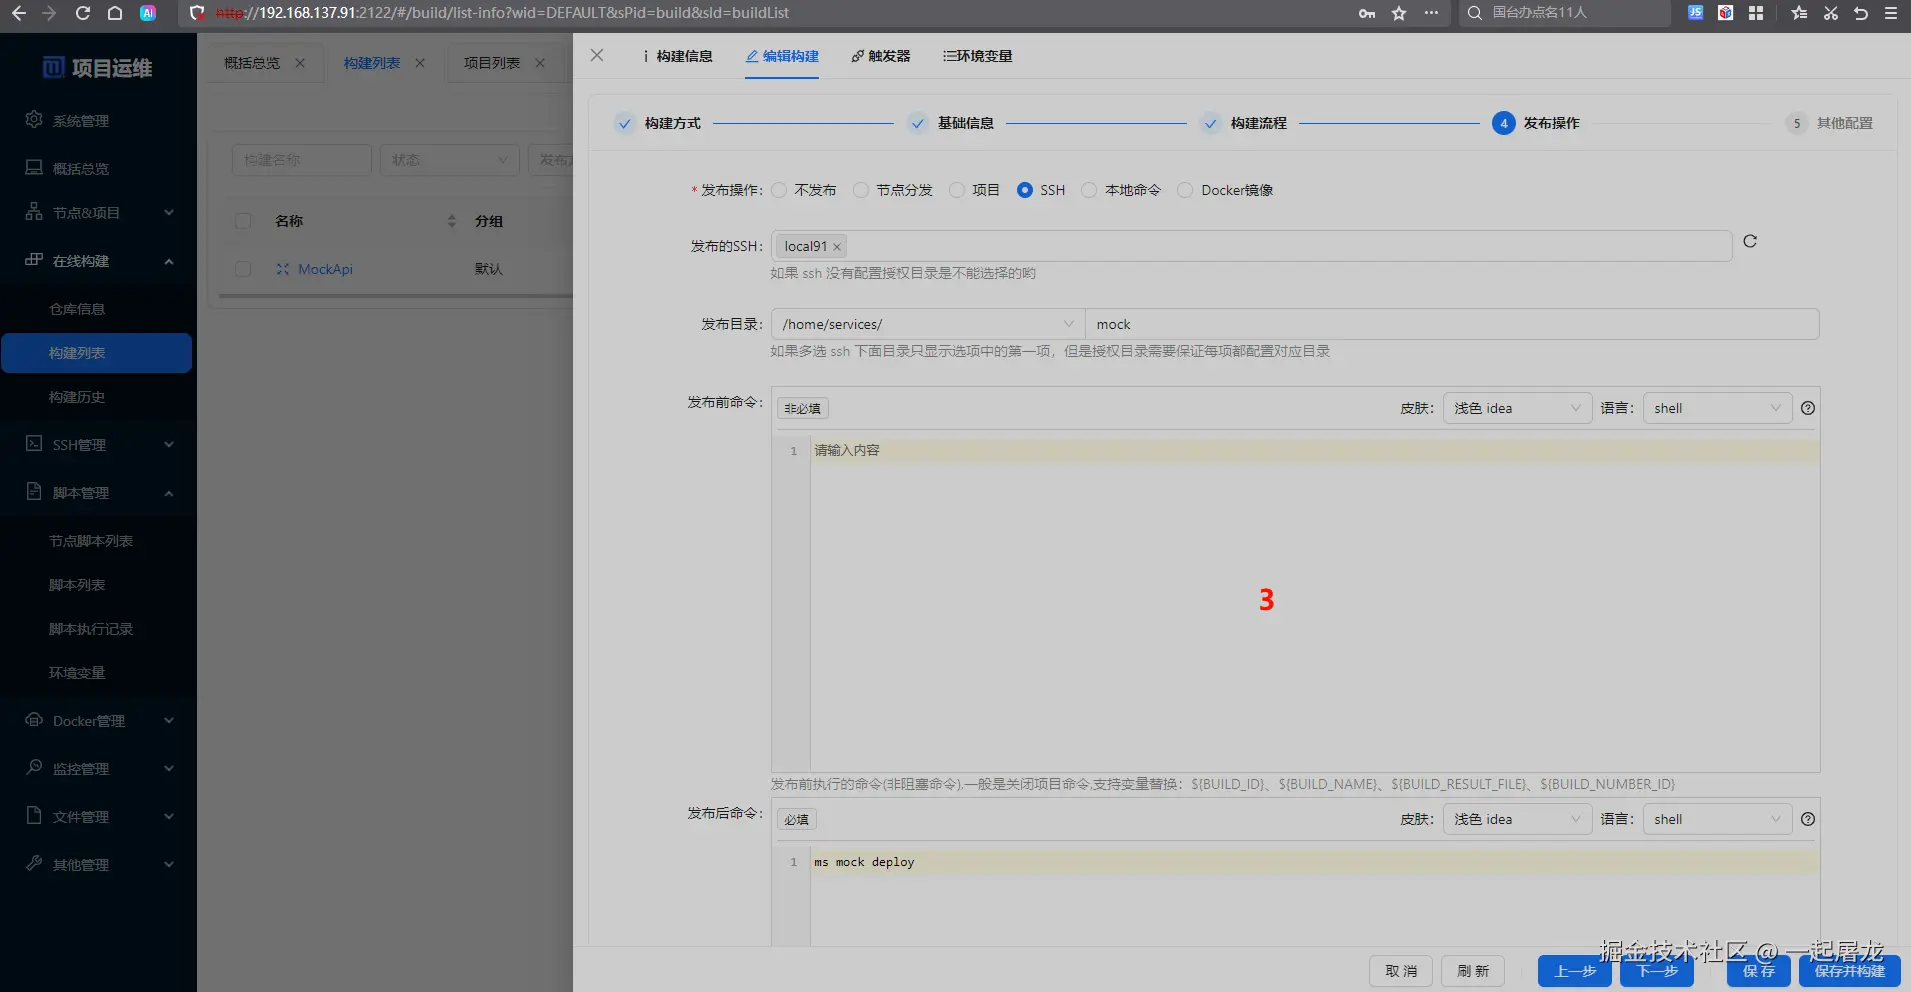This screenshot has height=992, width=1911.
Task: Click the refresh icon beside the SSH selector
Action: tap(1750, 241)
